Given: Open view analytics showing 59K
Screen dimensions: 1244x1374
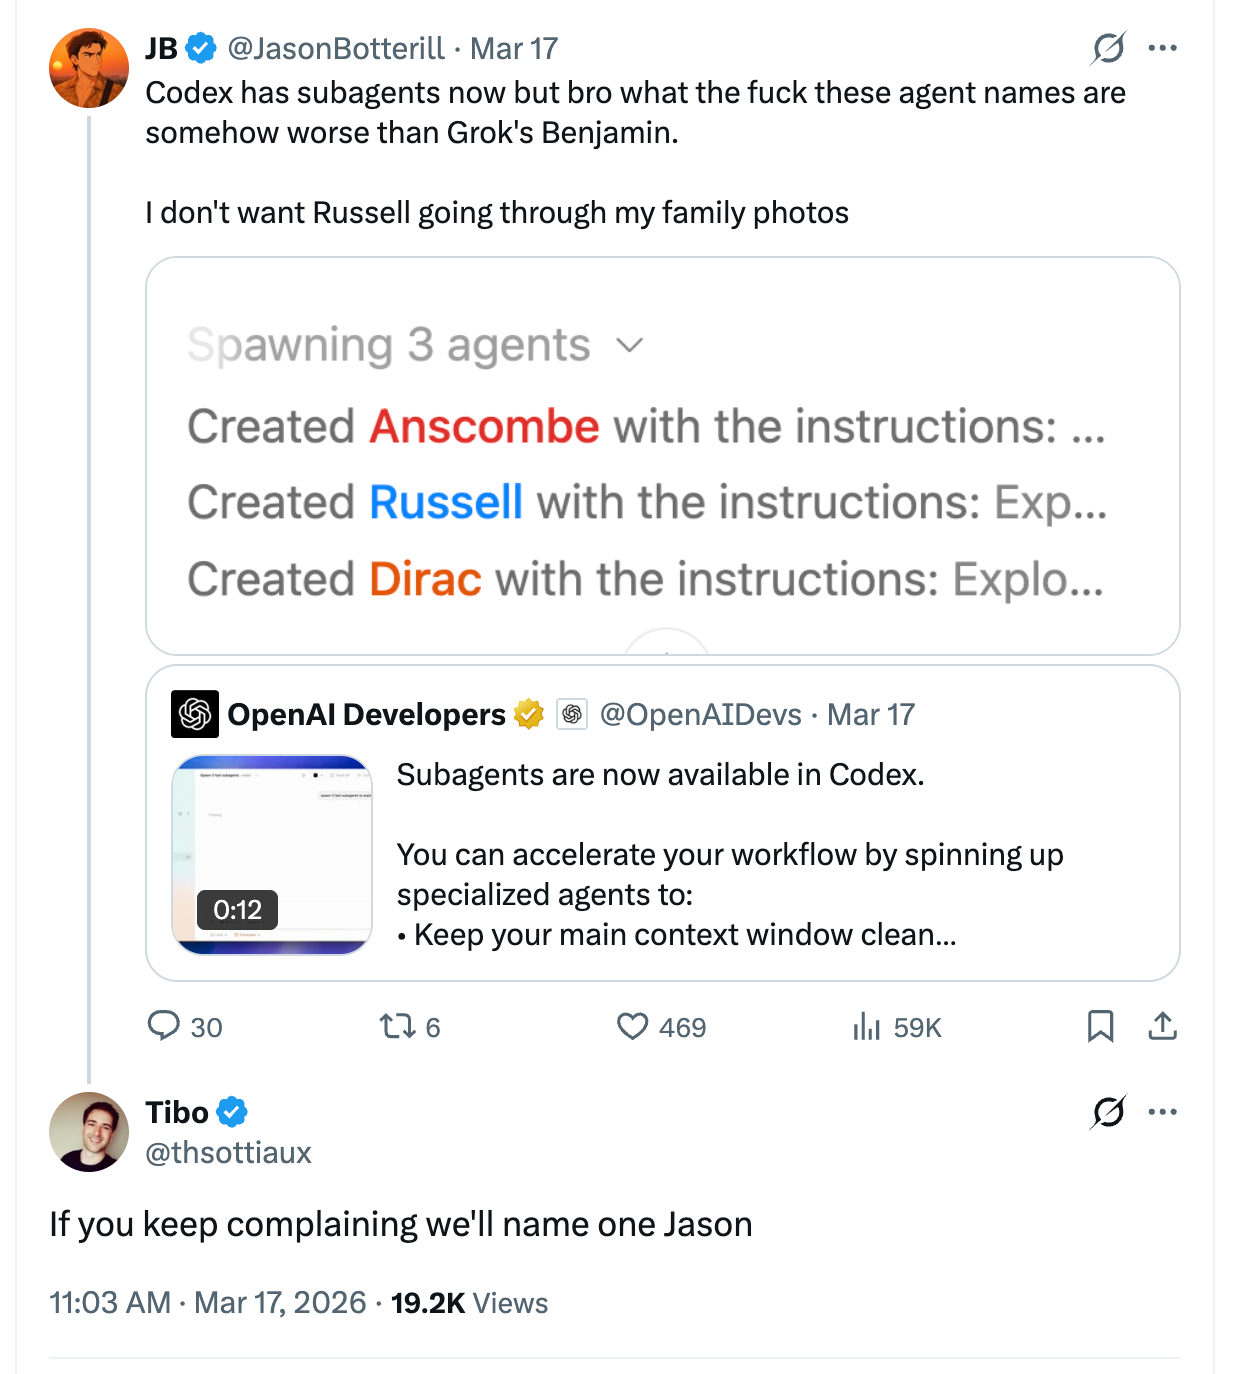Looking at the screenshot, I should [x=866, y=1026].
